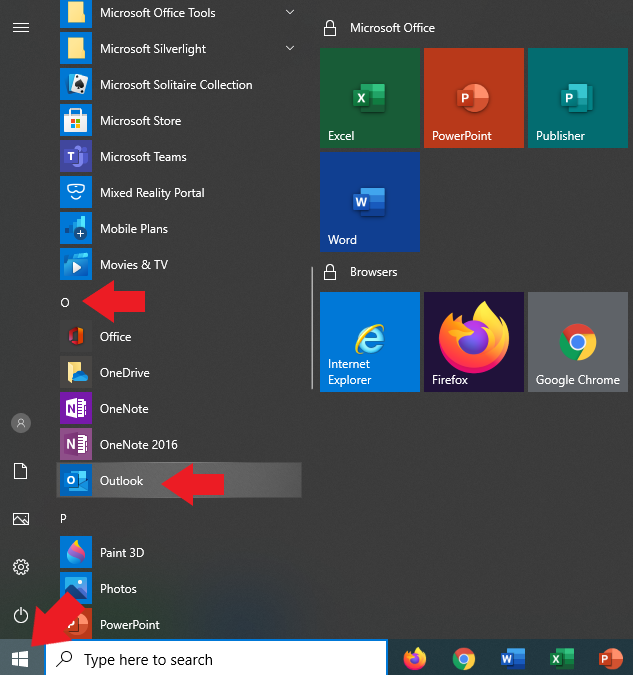This screenshot has width=633, height=675.
Task: Open Documents from the sidebar
Action: pyautogui.click(x=21, y=471)
